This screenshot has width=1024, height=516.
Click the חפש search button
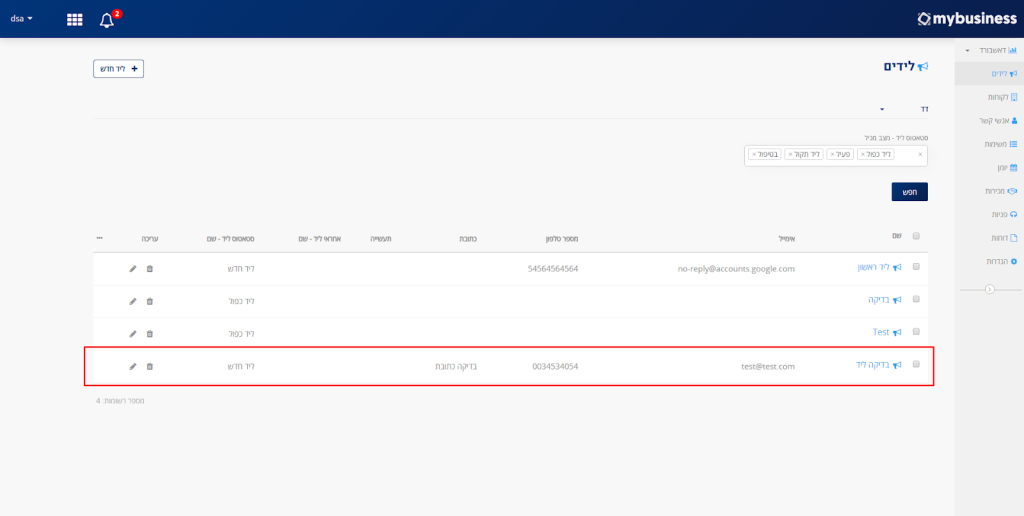[910, 191]
